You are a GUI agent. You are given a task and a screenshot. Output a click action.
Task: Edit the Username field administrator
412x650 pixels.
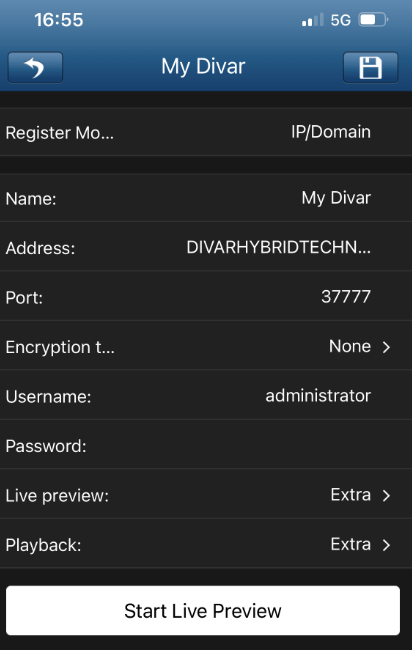(206, 396)
